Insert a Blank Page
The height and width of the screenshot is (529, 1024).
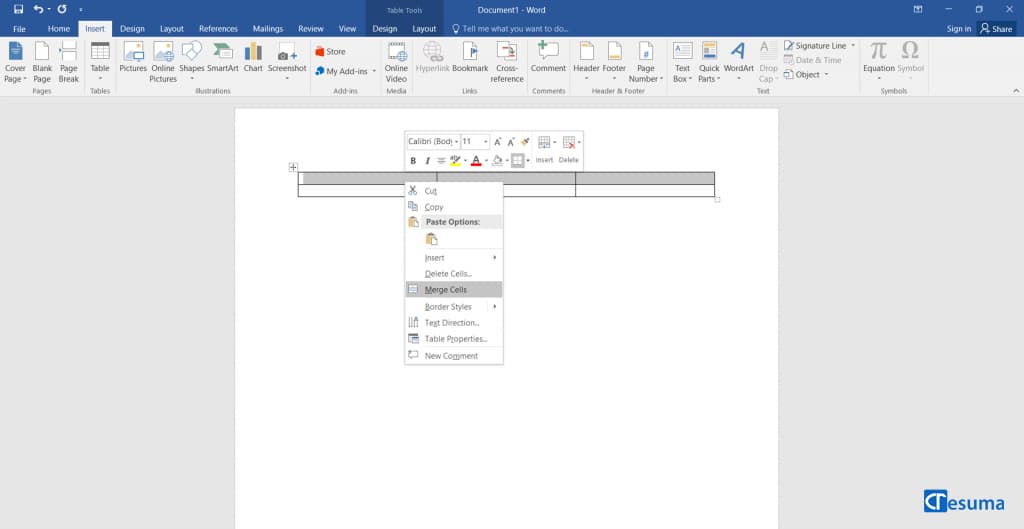click(42, 62)
